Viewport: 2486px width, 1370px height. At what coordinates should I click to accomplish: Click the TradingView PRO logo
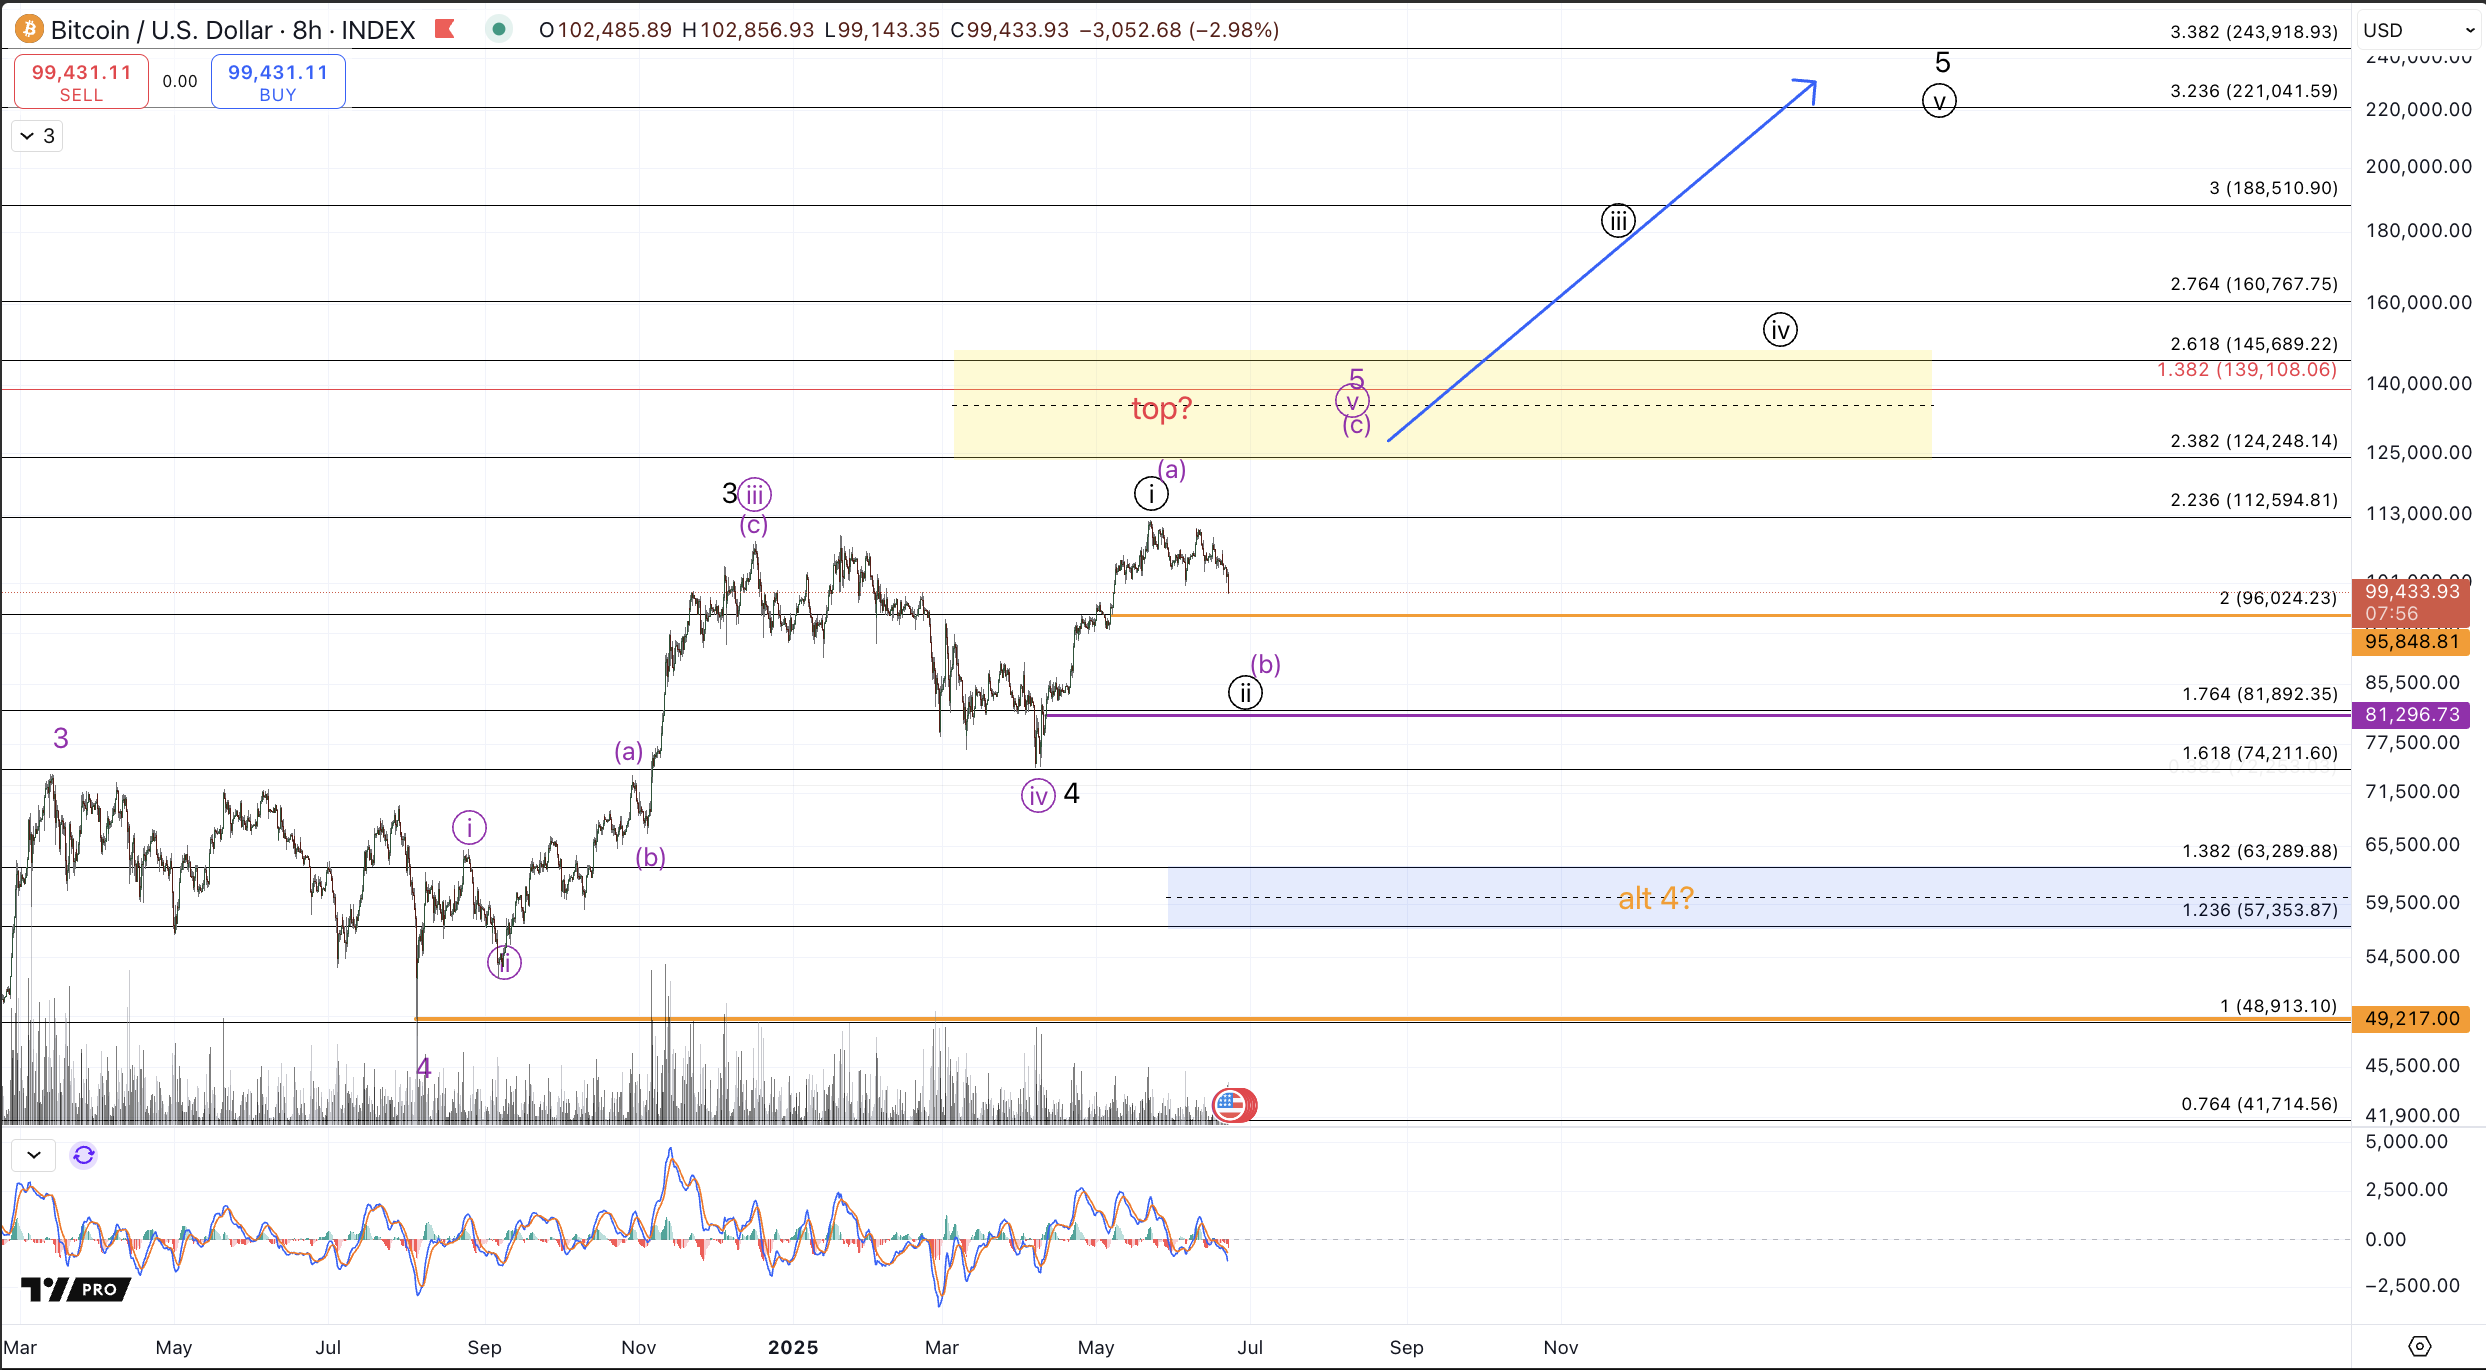[x=76, y=1289]
